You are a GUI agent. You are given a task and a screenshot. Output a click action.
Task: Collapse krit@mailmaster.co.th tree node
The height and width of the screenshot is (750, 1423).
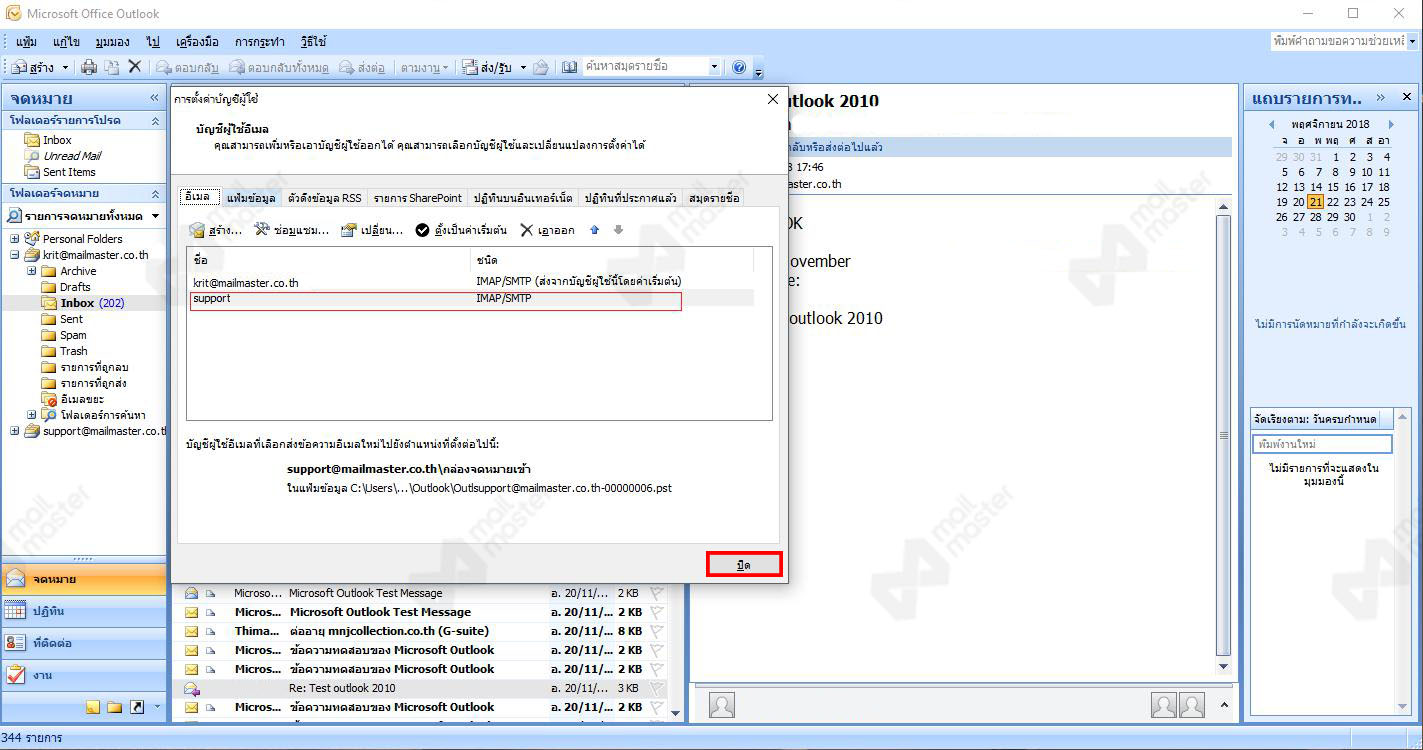pyautogui.click(x=15, y=255)
